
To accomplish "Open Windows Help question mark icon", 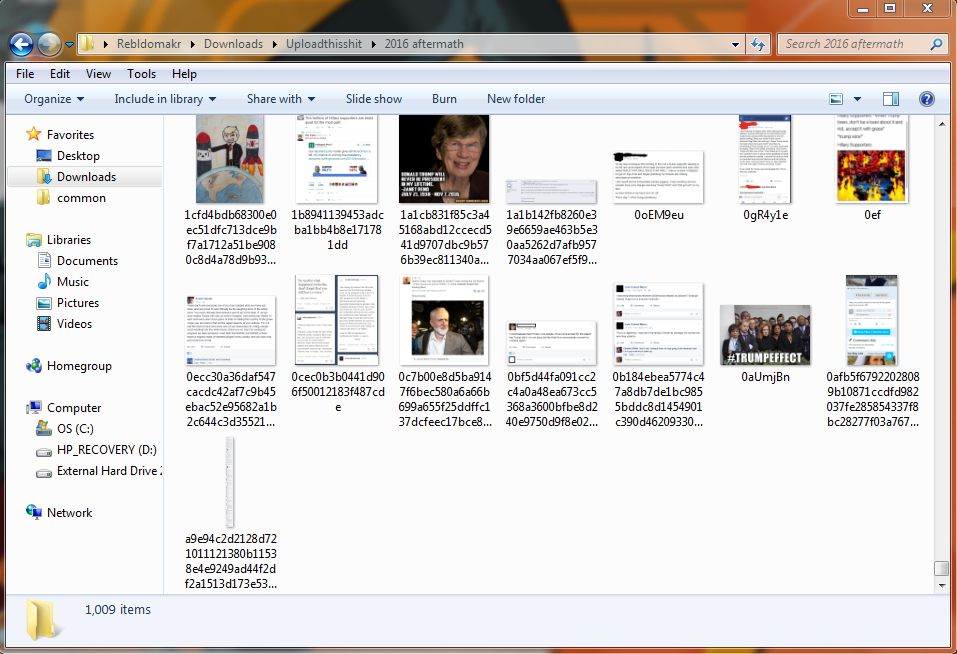I will [926, 99].
